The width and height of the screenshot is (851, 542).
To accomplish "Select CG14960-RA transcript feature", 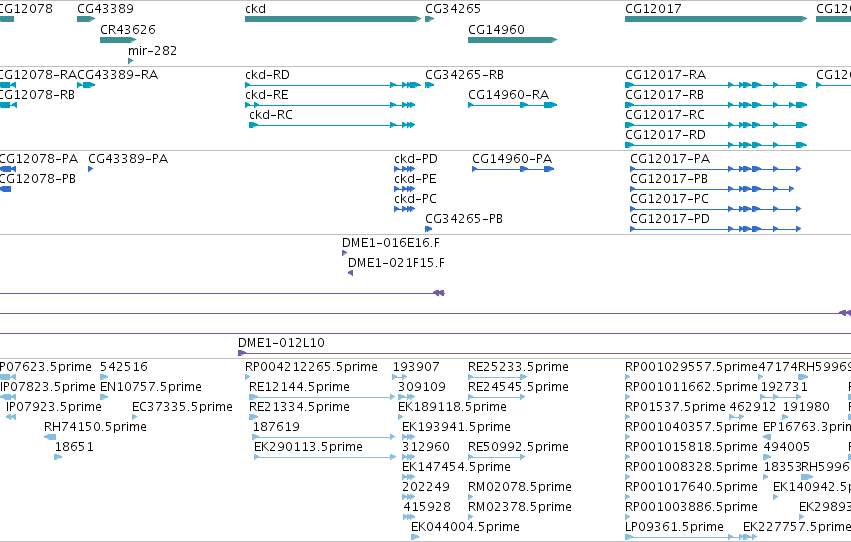I will [512, 105].
